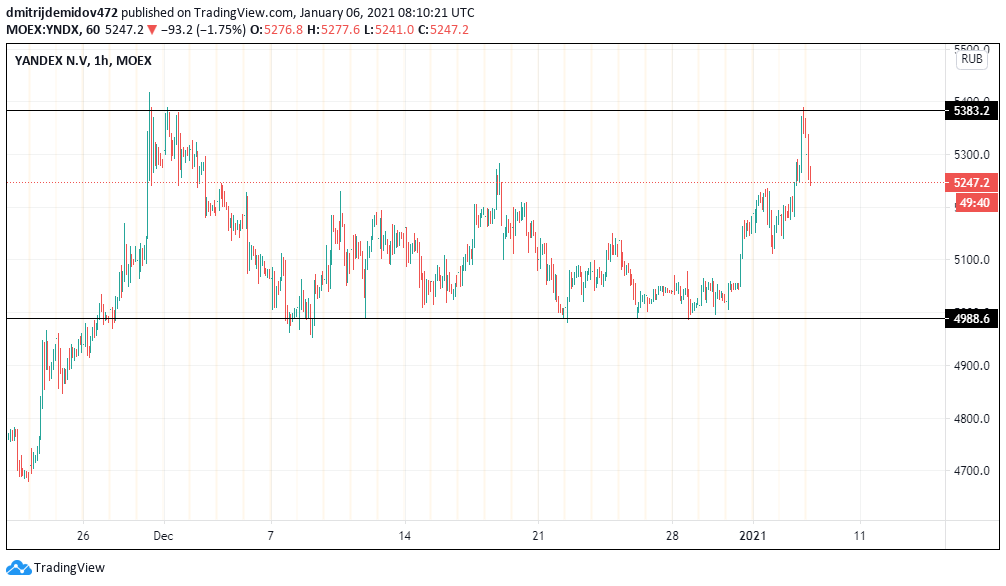This screenshot has width=1006, height=586.
Task: Click the TradingView cloud logo icon
Action: click(x=18, y=567)
